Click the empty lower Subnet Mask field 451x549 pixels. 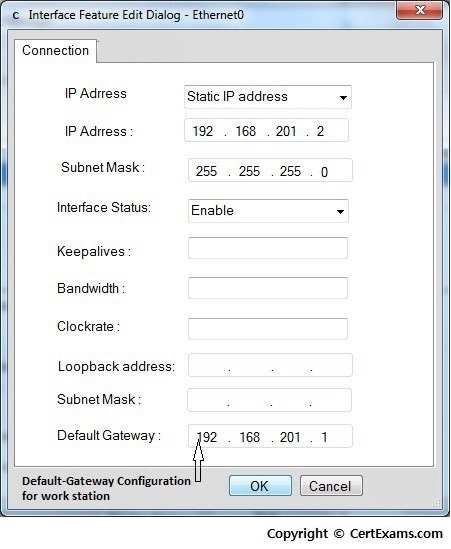269,400
